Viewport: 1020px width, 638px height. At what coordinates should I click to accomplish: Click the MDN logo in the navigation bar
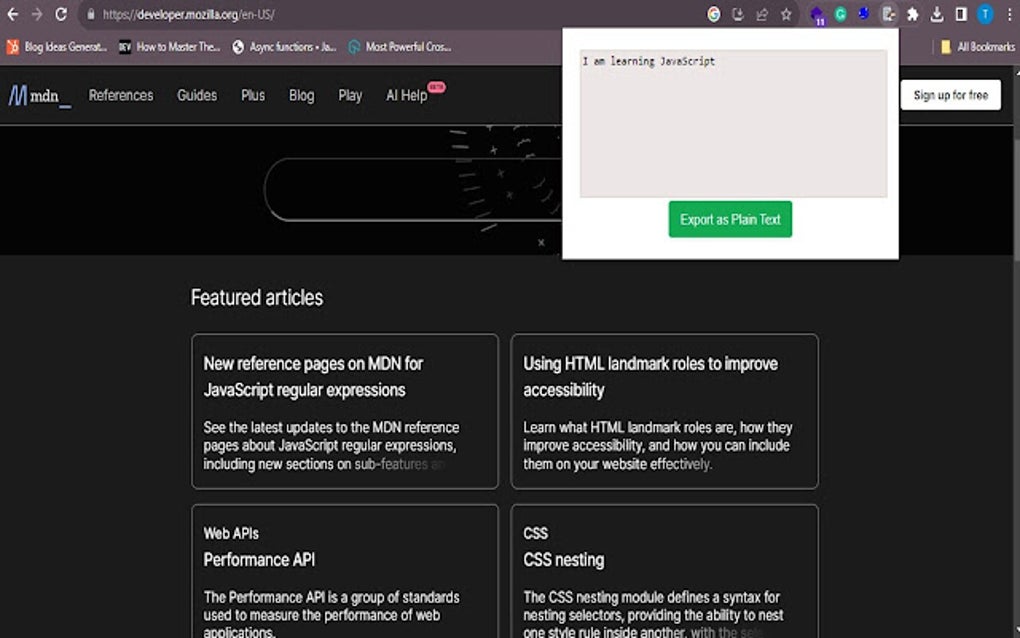coord(38,95)
